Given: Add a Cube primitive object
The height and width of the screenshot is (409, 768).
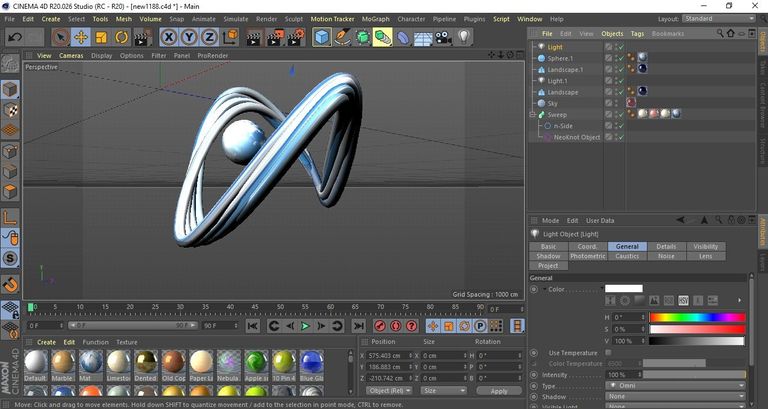Looking at the screenshot, I should tap(322, 37).
